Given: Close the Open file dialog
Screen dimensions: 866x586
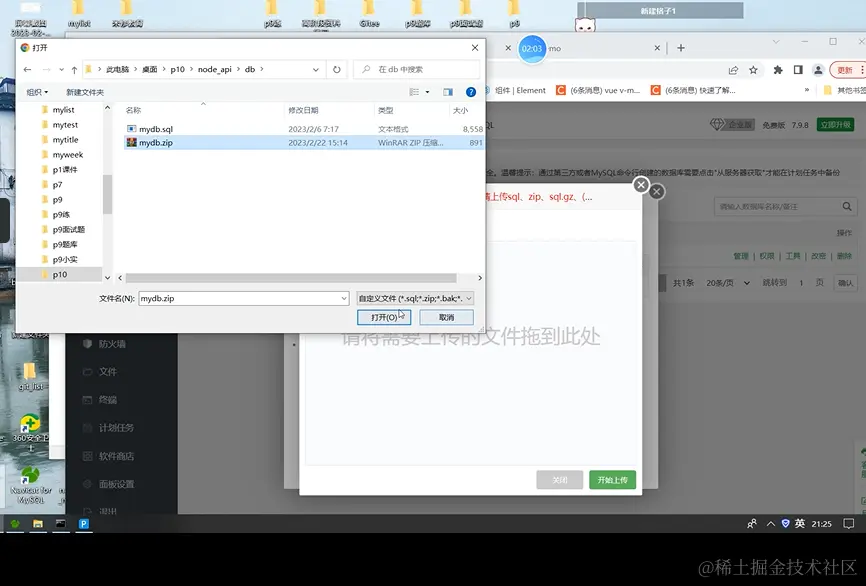Looking at the screenshot, I should click(474, 48).
